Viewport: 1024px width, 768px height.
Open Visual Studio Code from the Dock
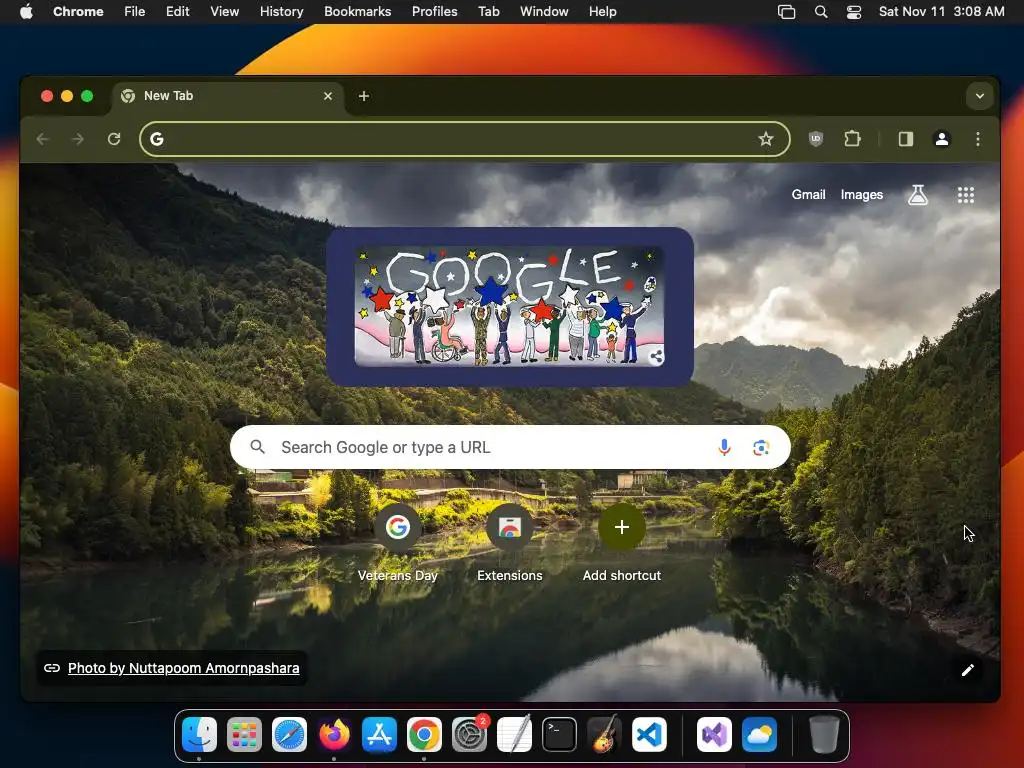pos(649,735)
